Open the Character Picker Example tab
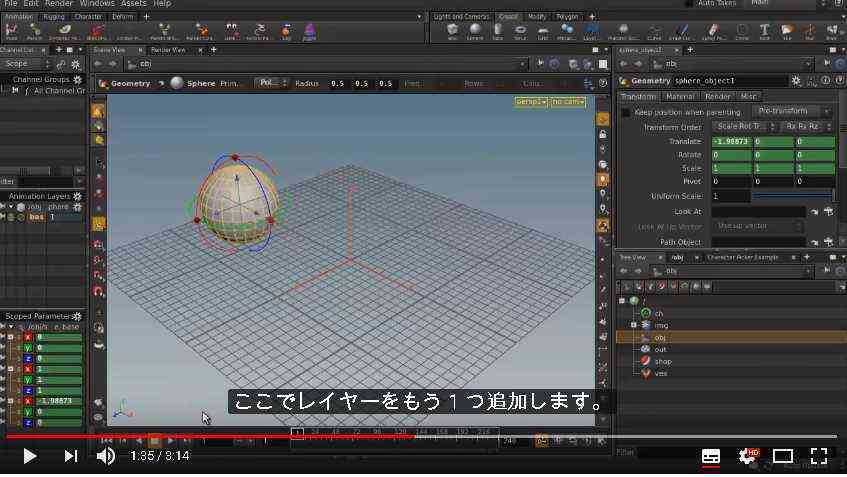Screen dimensions: 847x477 click(x=743, y=258)
